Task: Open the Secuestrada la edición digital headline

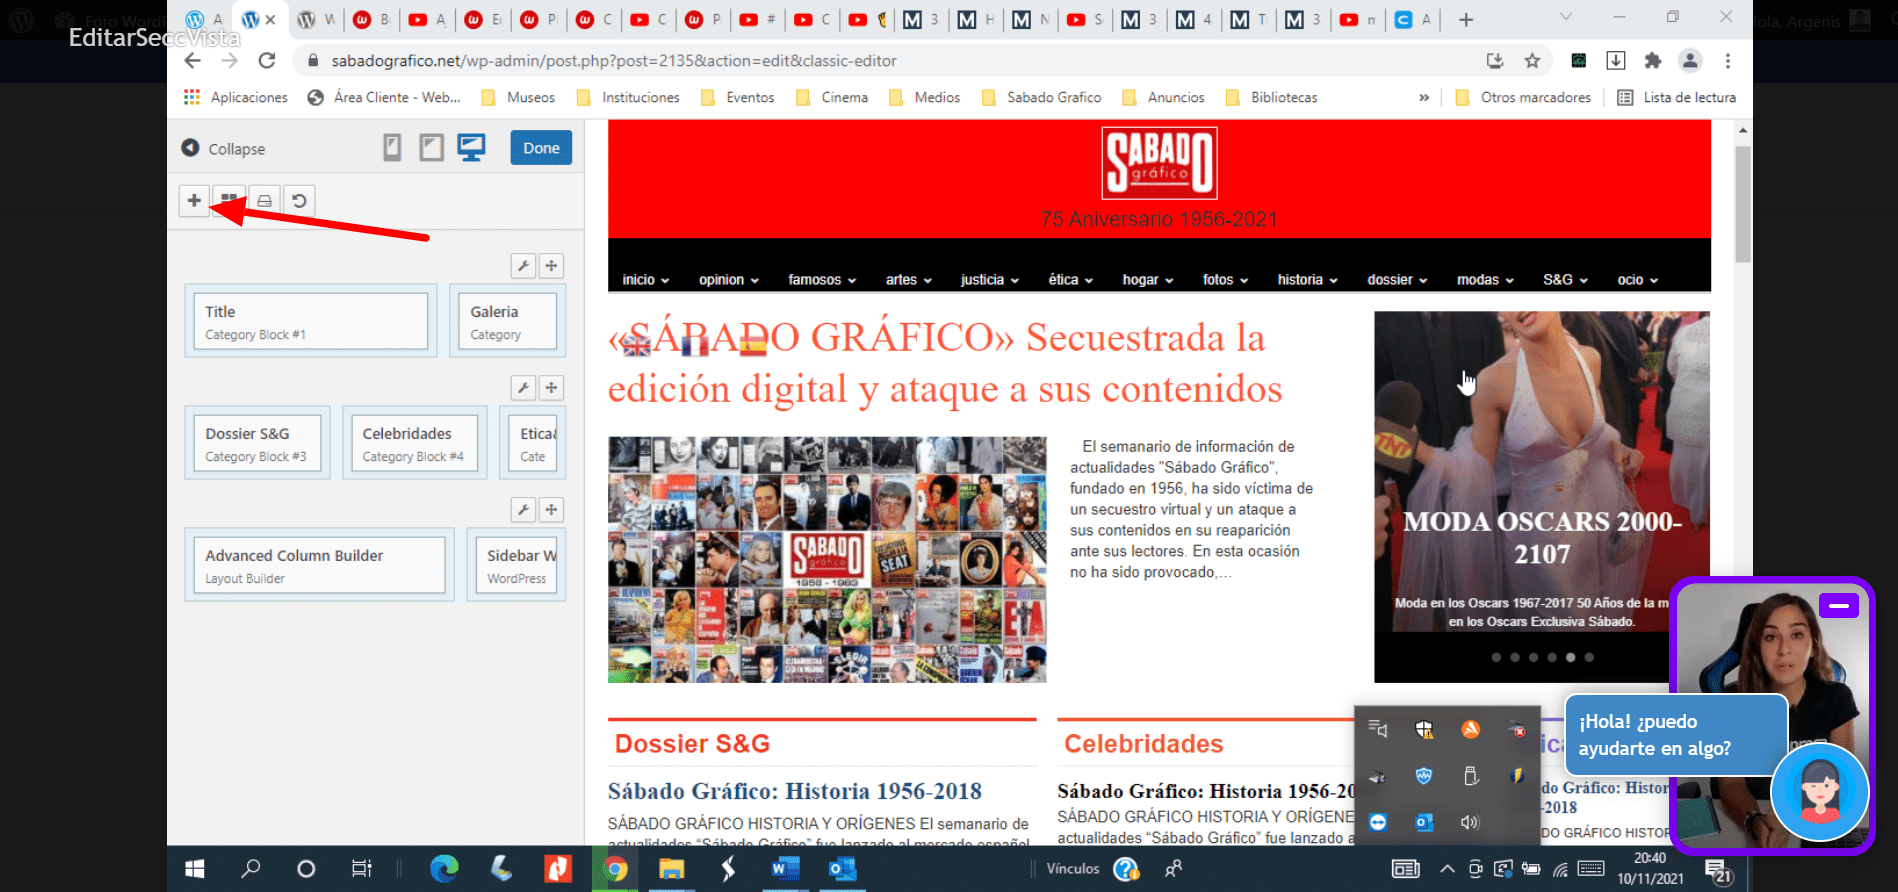Action: [945, 363]
